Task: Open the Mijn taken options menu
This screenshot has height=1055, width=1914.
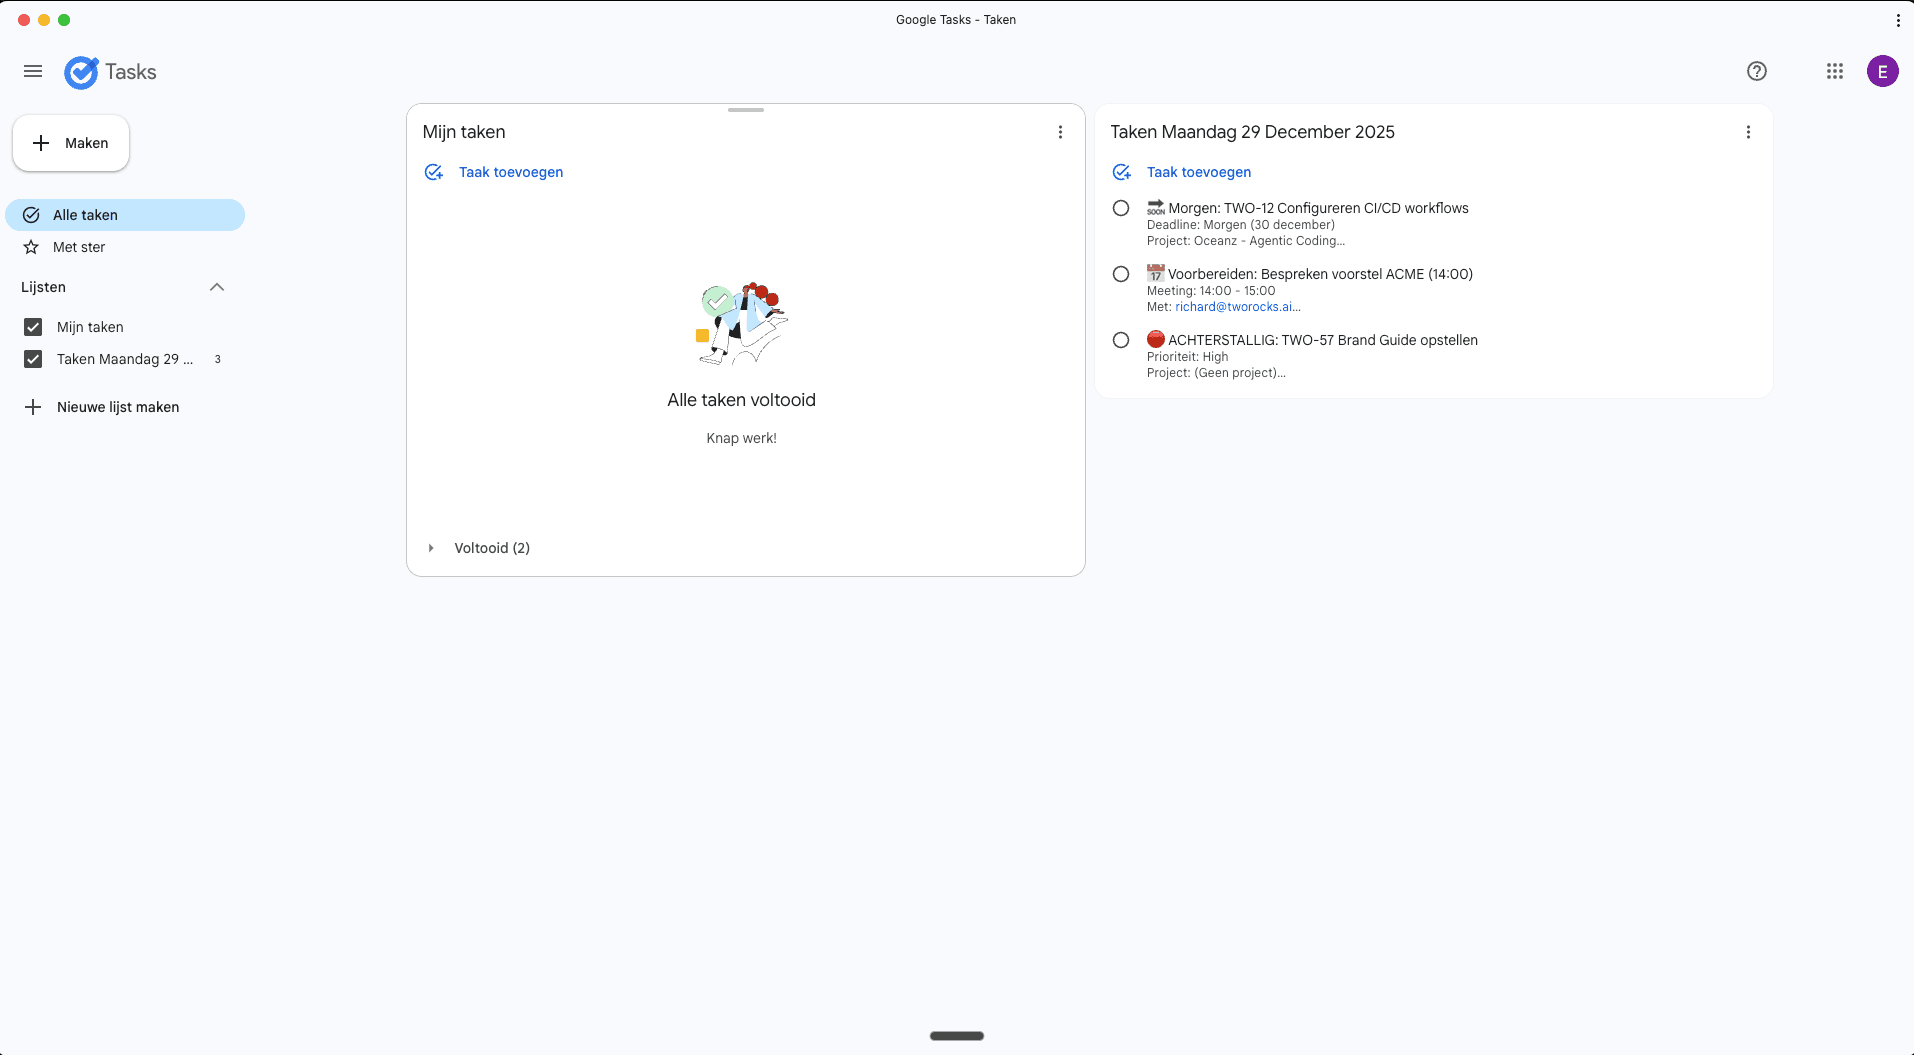Action: (1060, 131)
